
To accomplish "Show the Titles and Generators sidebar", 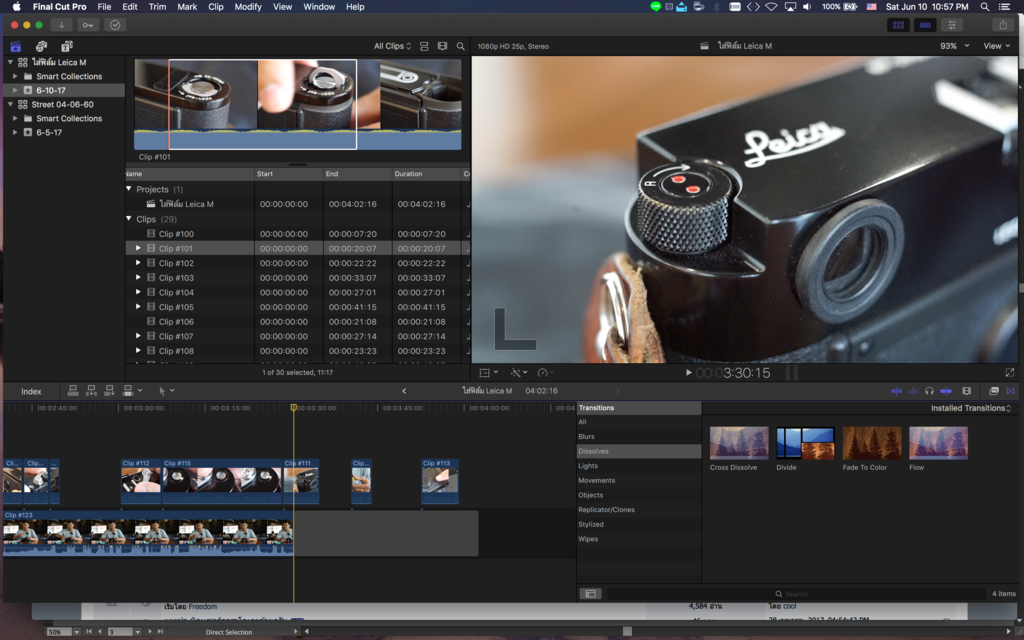I will pos(67,46).
